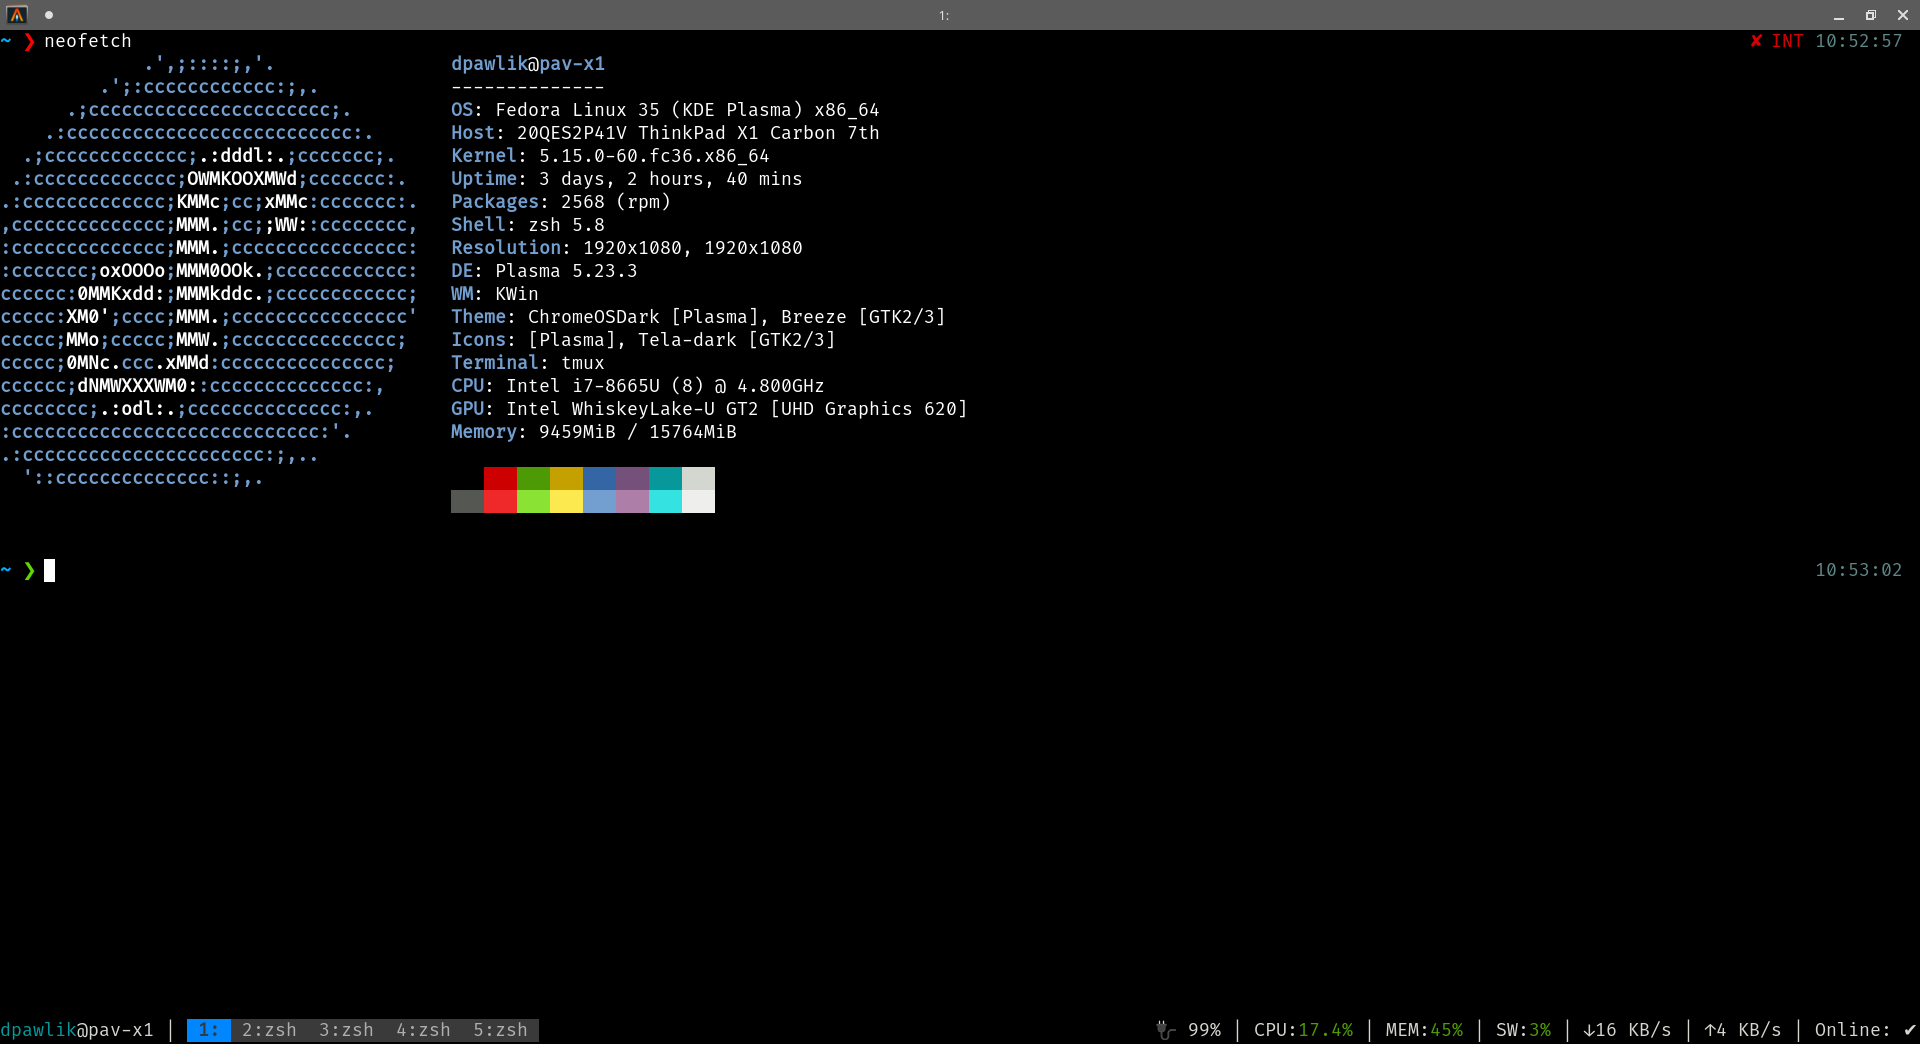The width and height of the screenshot is (1920, 1044).
Task: Click the white dot next to the app icon
Action: coord(49,15)
